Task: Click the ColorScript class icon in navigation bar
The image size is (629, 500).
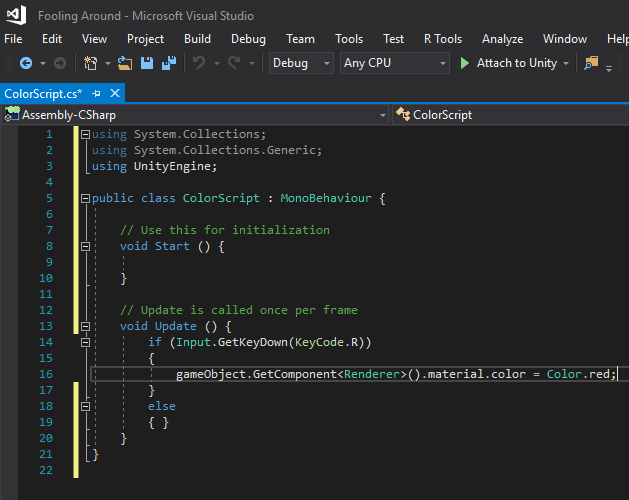Action: click(x=403, y=114)
